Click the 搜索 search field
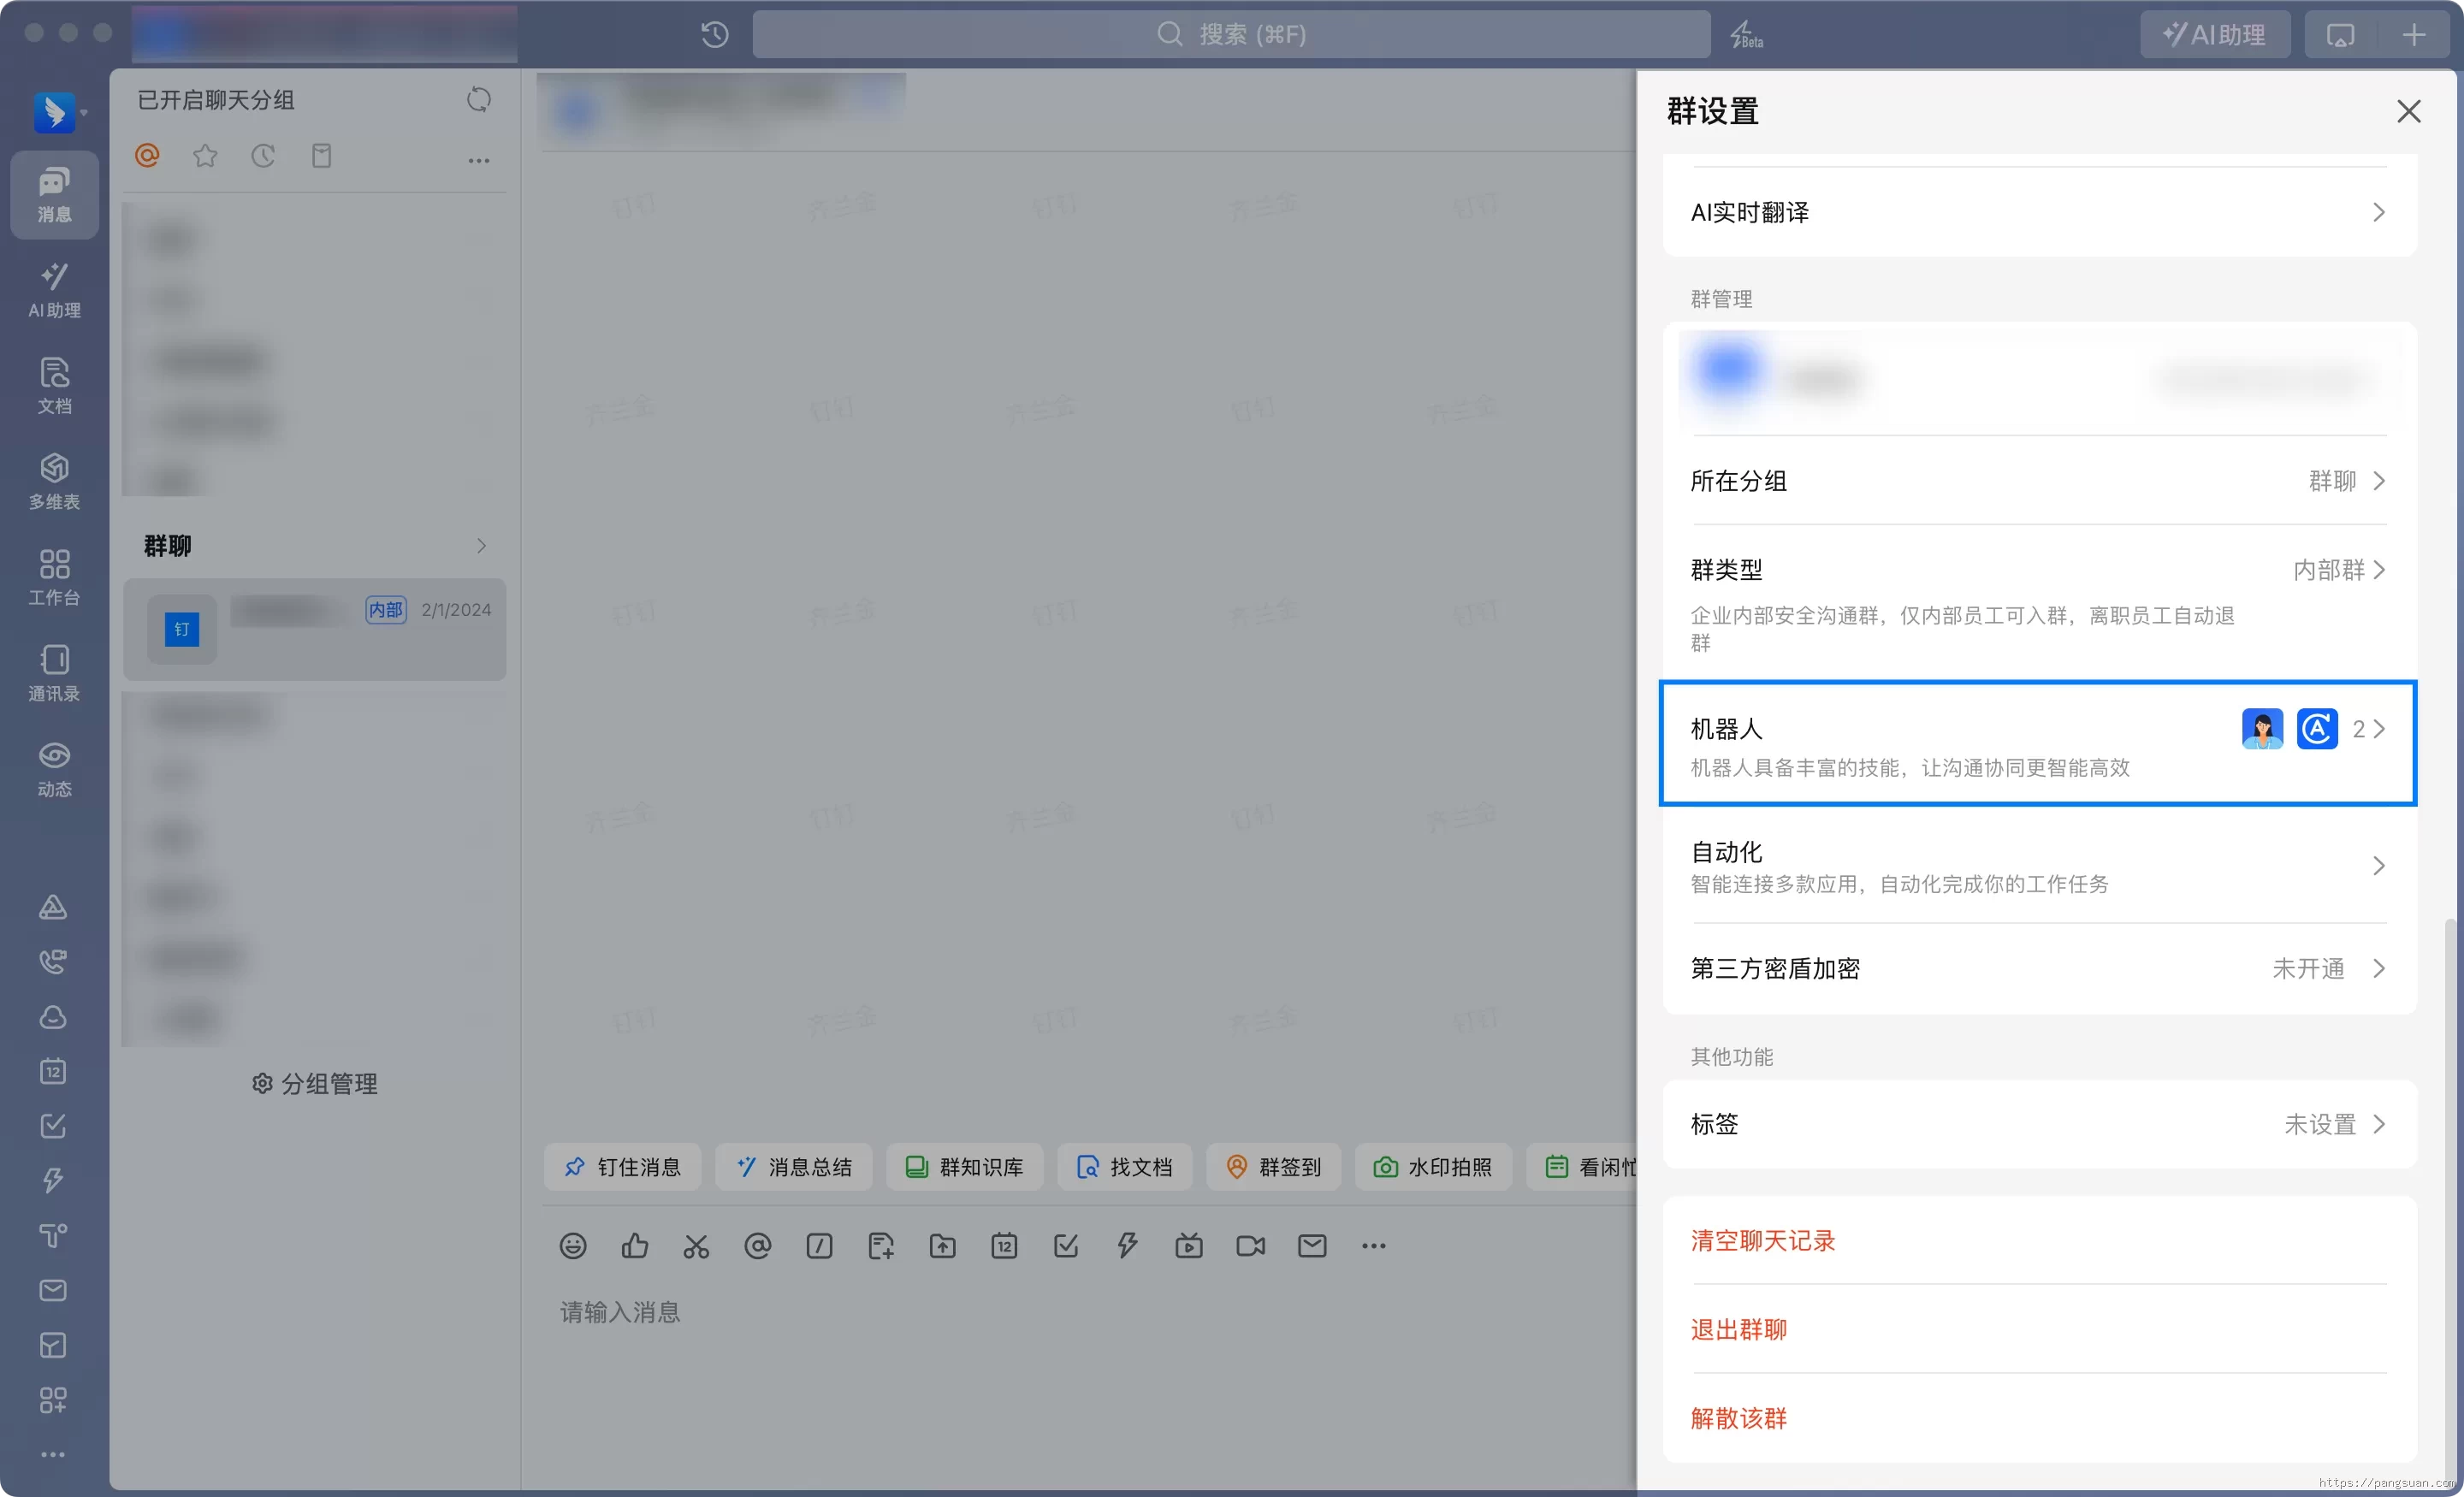The image size is (2464, 1497). 1232,34
